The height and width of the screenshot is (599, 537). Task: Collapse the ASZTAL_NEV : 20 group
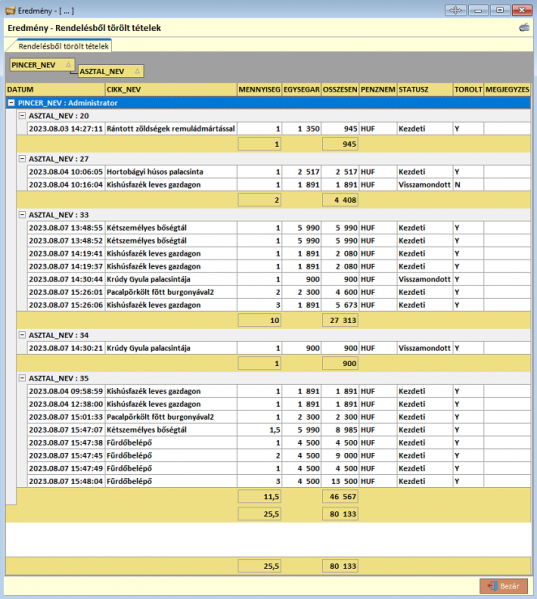click(22, 116)
